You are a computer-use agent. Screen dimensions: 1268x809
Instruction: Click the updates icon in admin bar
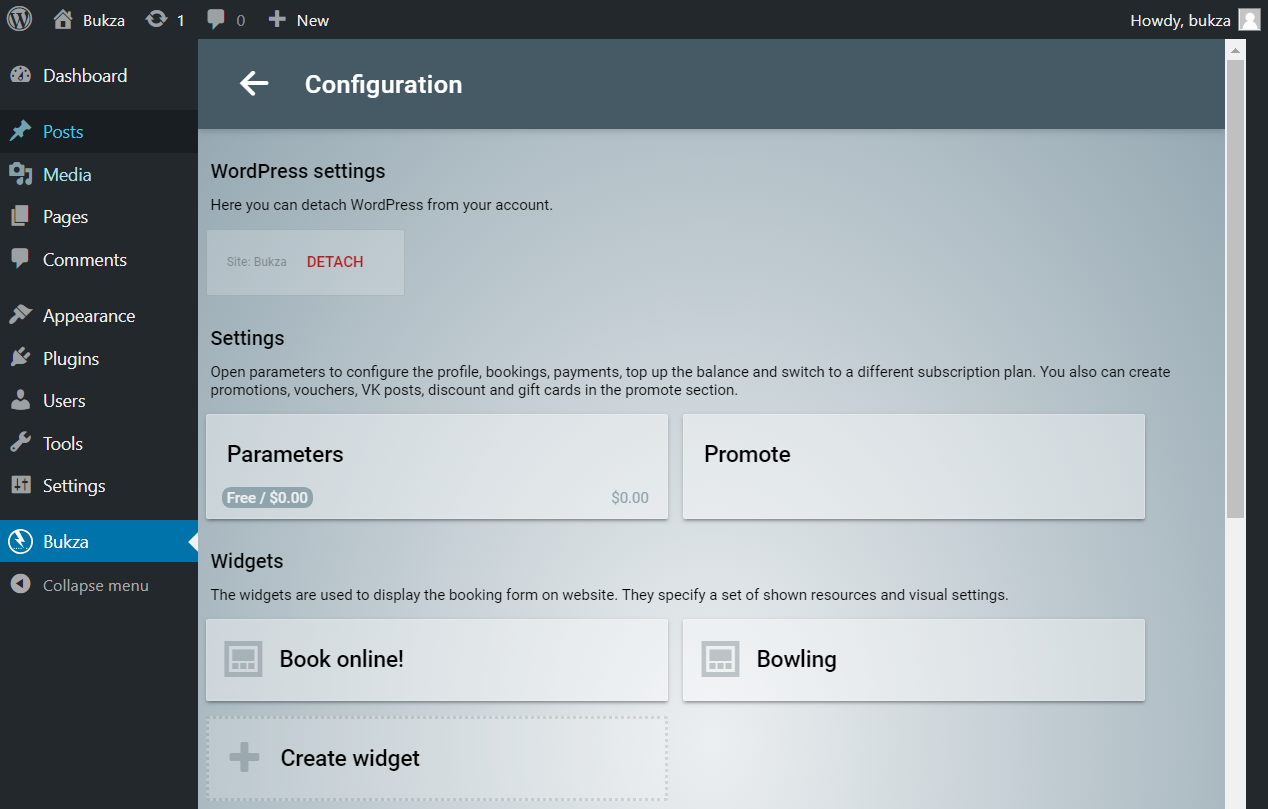point(157,19)
